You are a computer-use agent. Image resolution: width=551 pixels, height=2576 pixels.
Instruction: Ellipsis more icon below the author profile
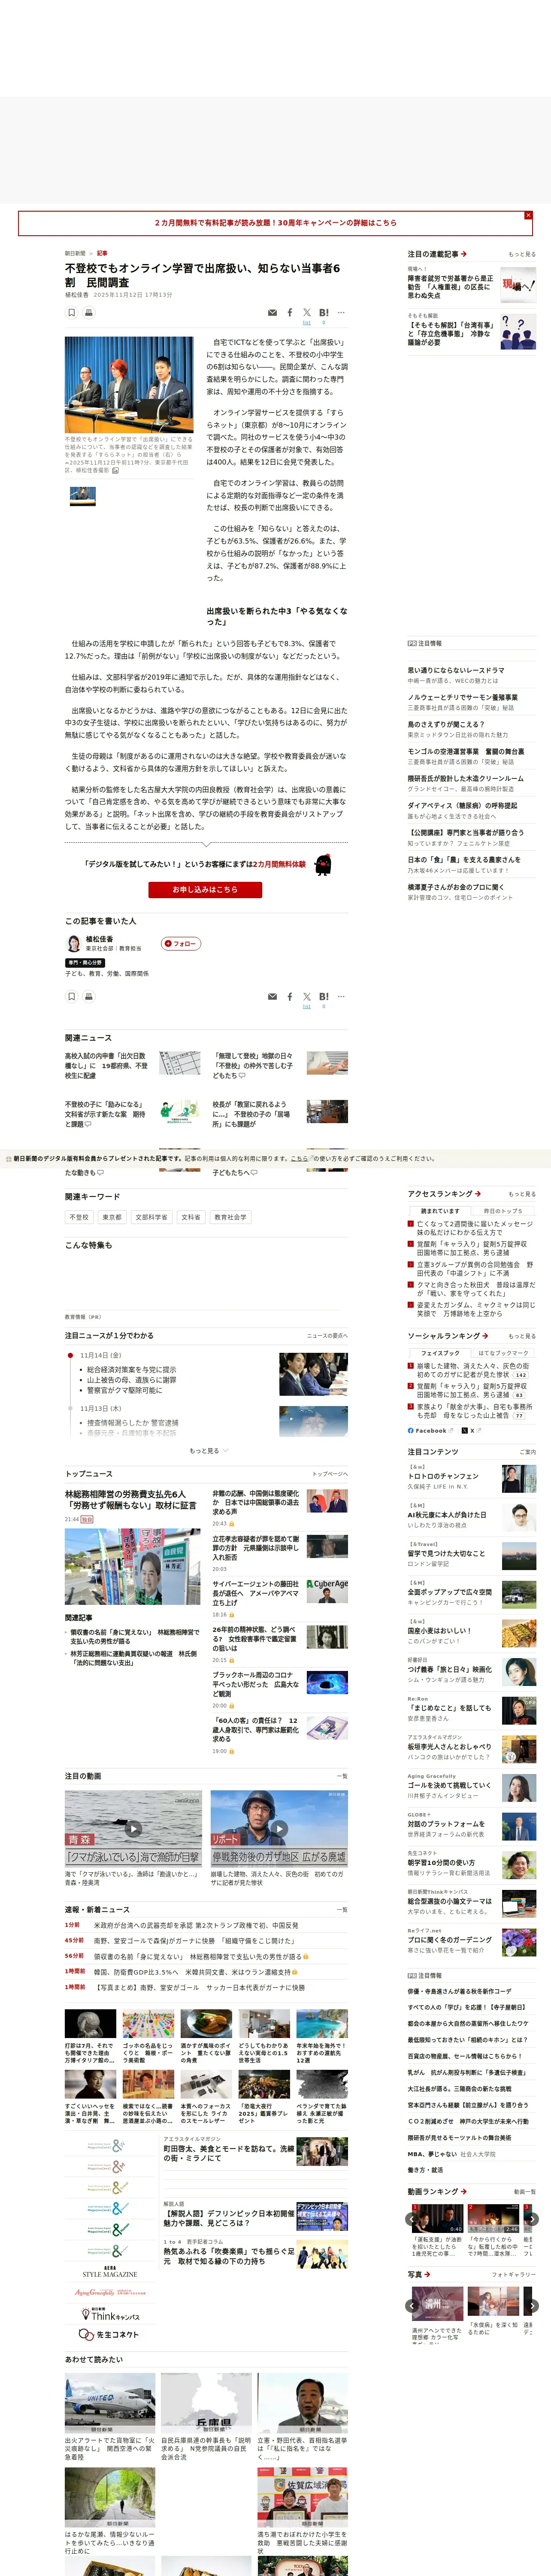pos(341,997)
